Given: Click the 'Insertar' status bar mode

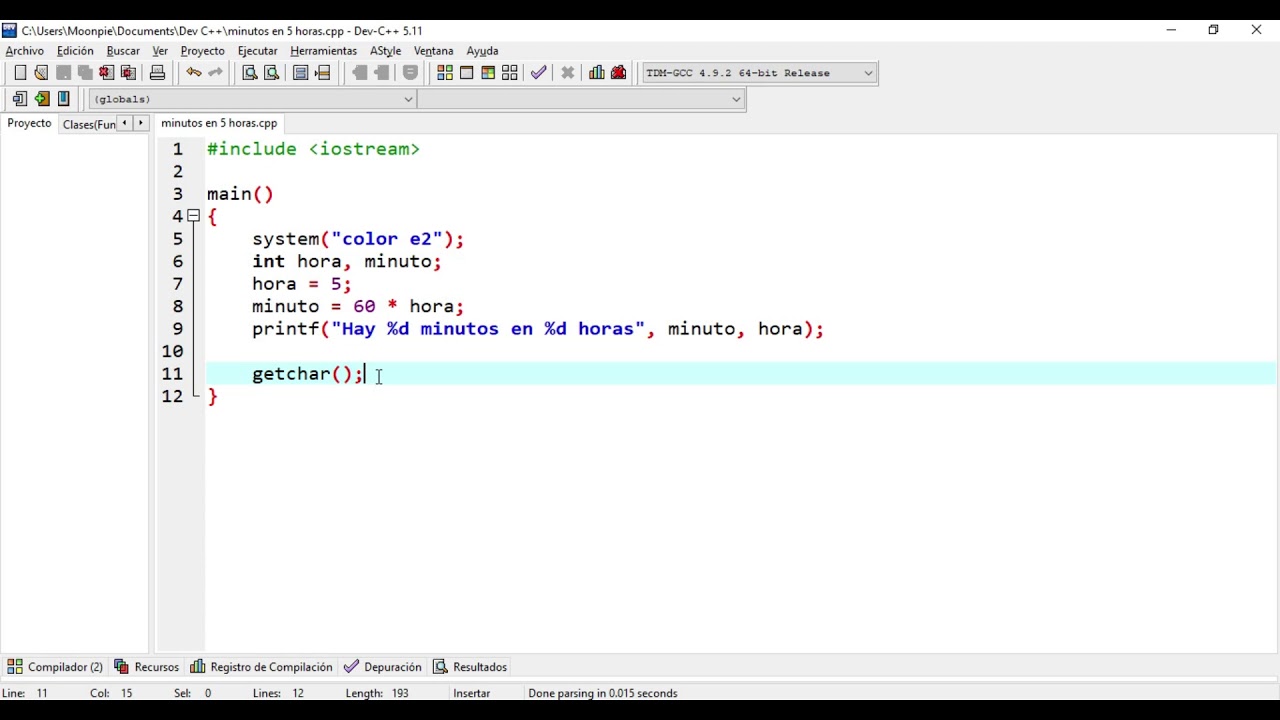Looking at the screenshot, I should 471,693.
